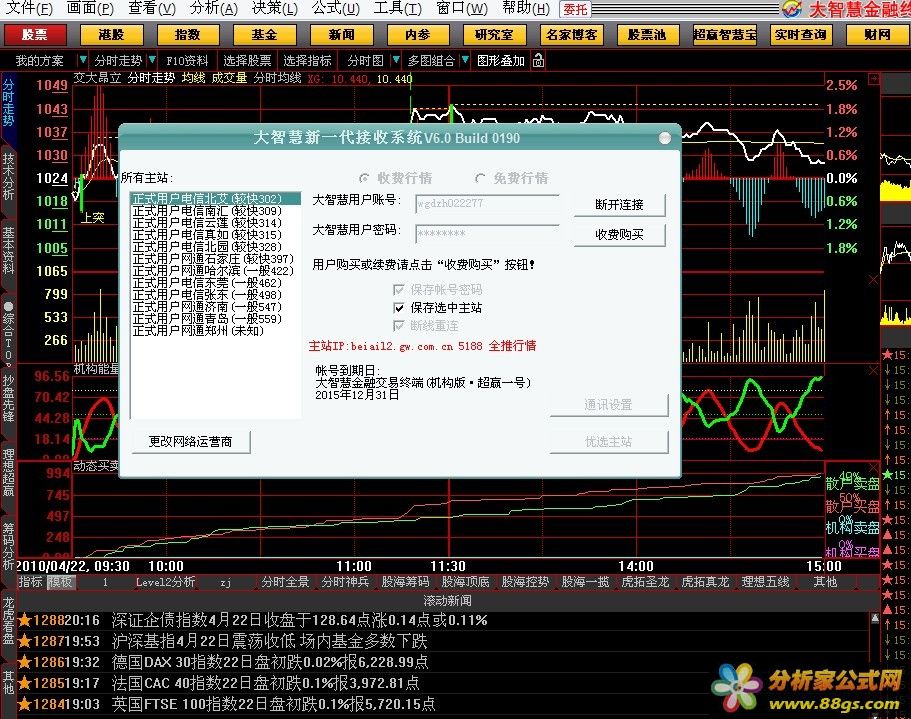Image resolution: width=911 pixels, height=719 pixels.
Task: Open the 公式(U) menu
Action: click(x=336, y=8)
